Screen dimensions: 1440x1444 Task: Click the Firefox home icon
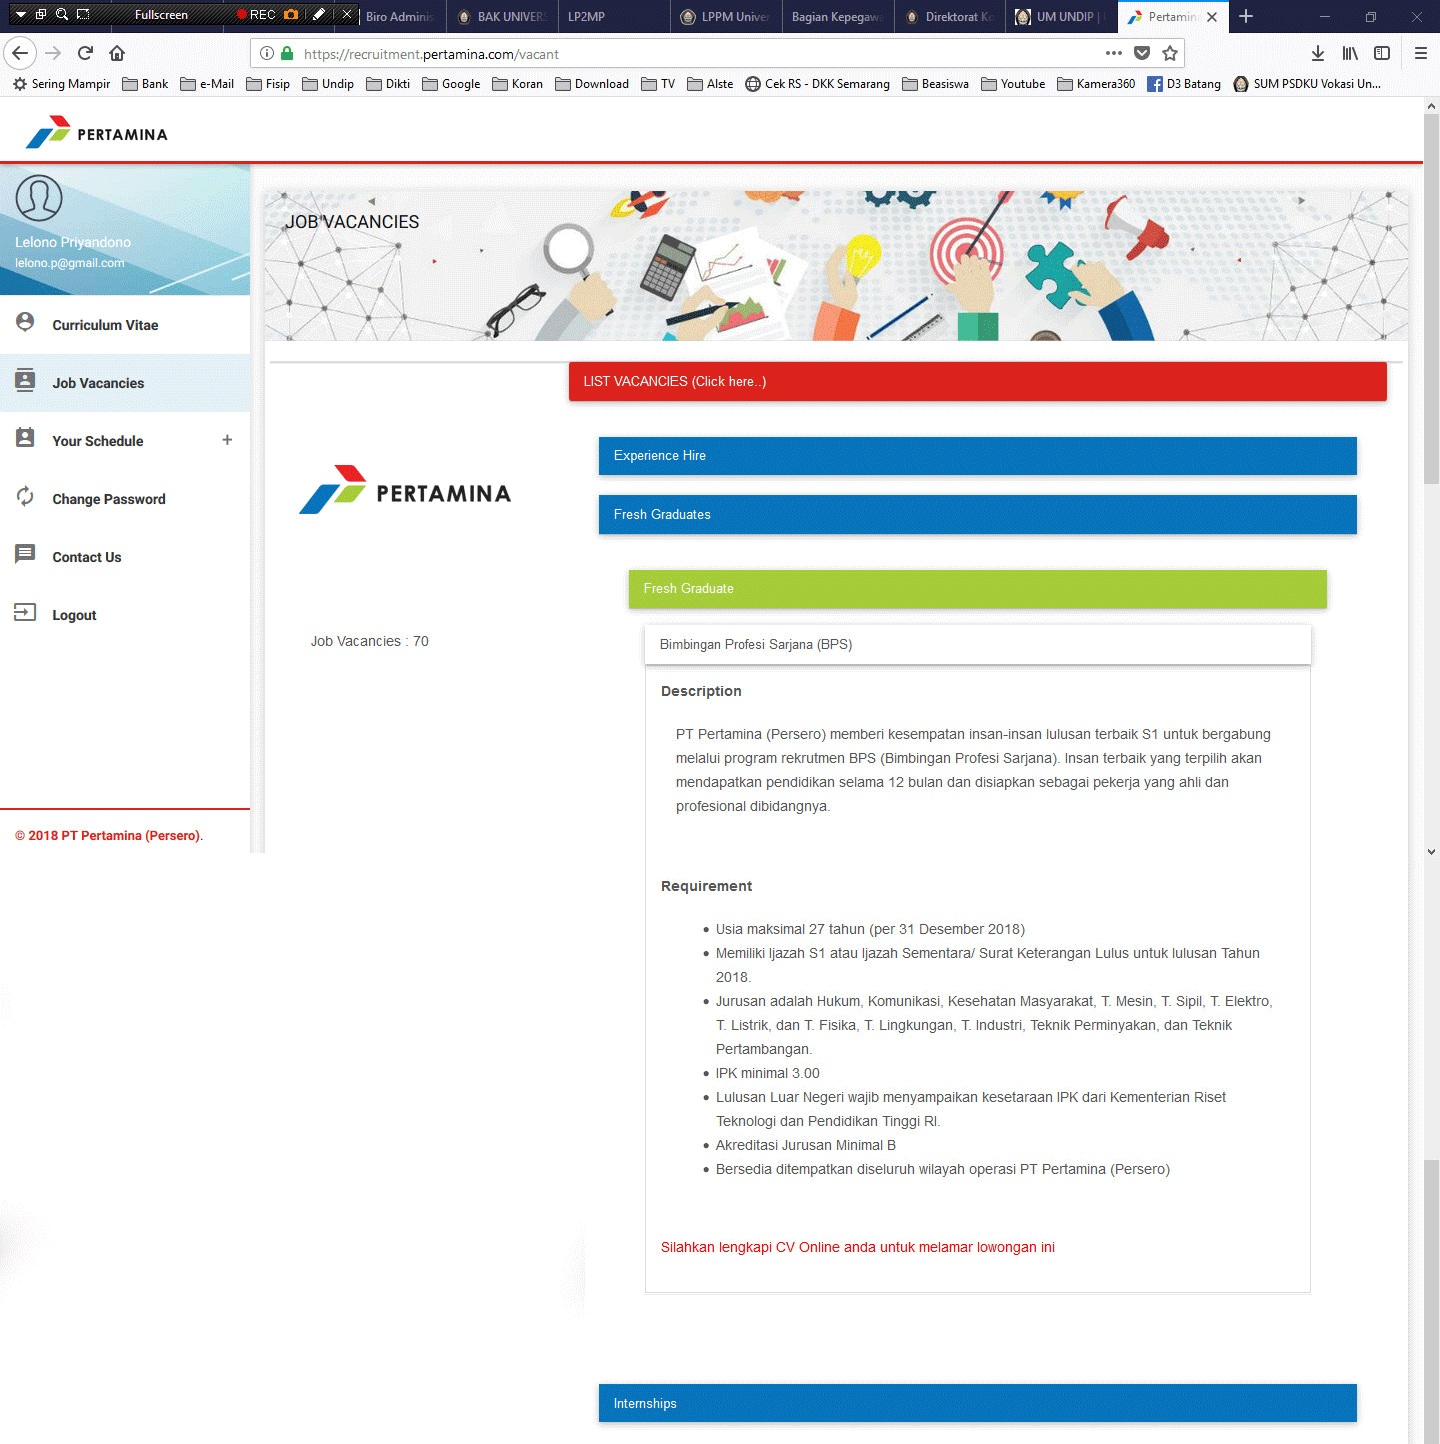(x=117, y=53)
